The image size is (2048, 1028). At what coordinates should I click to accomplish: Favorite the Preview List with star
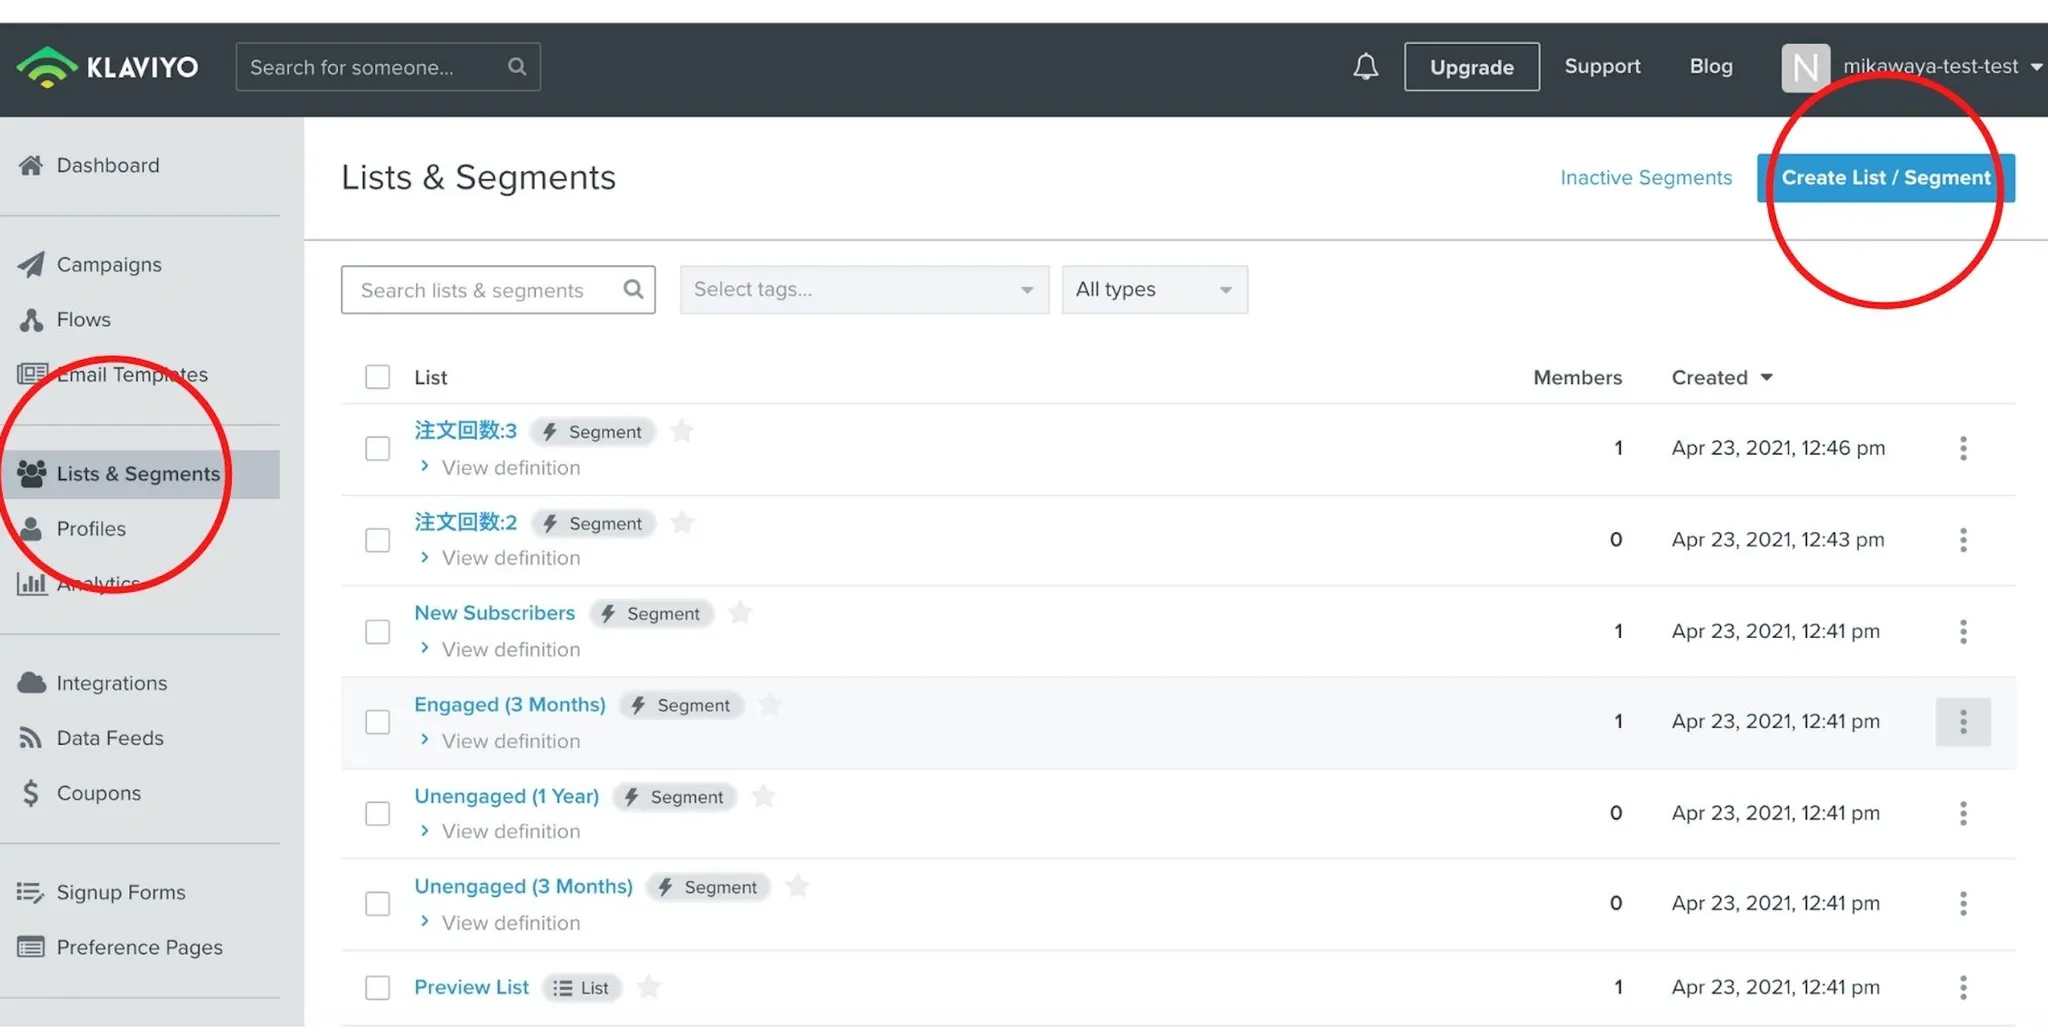tap(649, 987)
